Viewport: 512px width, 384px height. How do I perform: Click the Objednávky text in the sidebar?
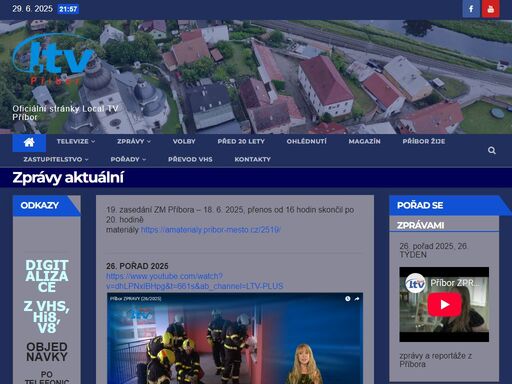[x=47, y=352]
